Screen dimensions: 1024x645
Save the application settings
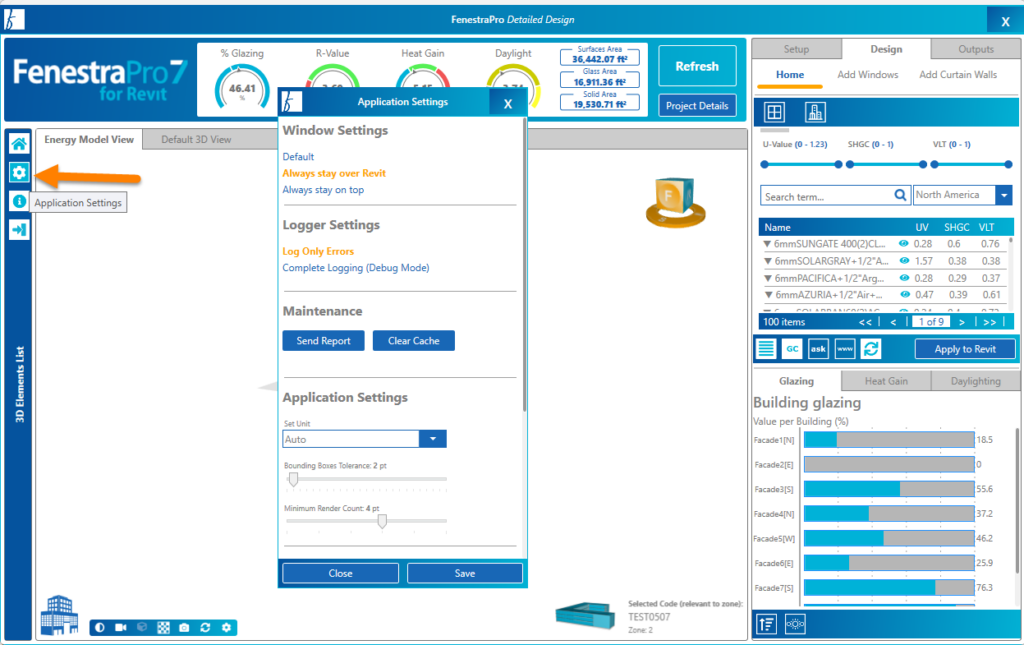pos(464,573)
